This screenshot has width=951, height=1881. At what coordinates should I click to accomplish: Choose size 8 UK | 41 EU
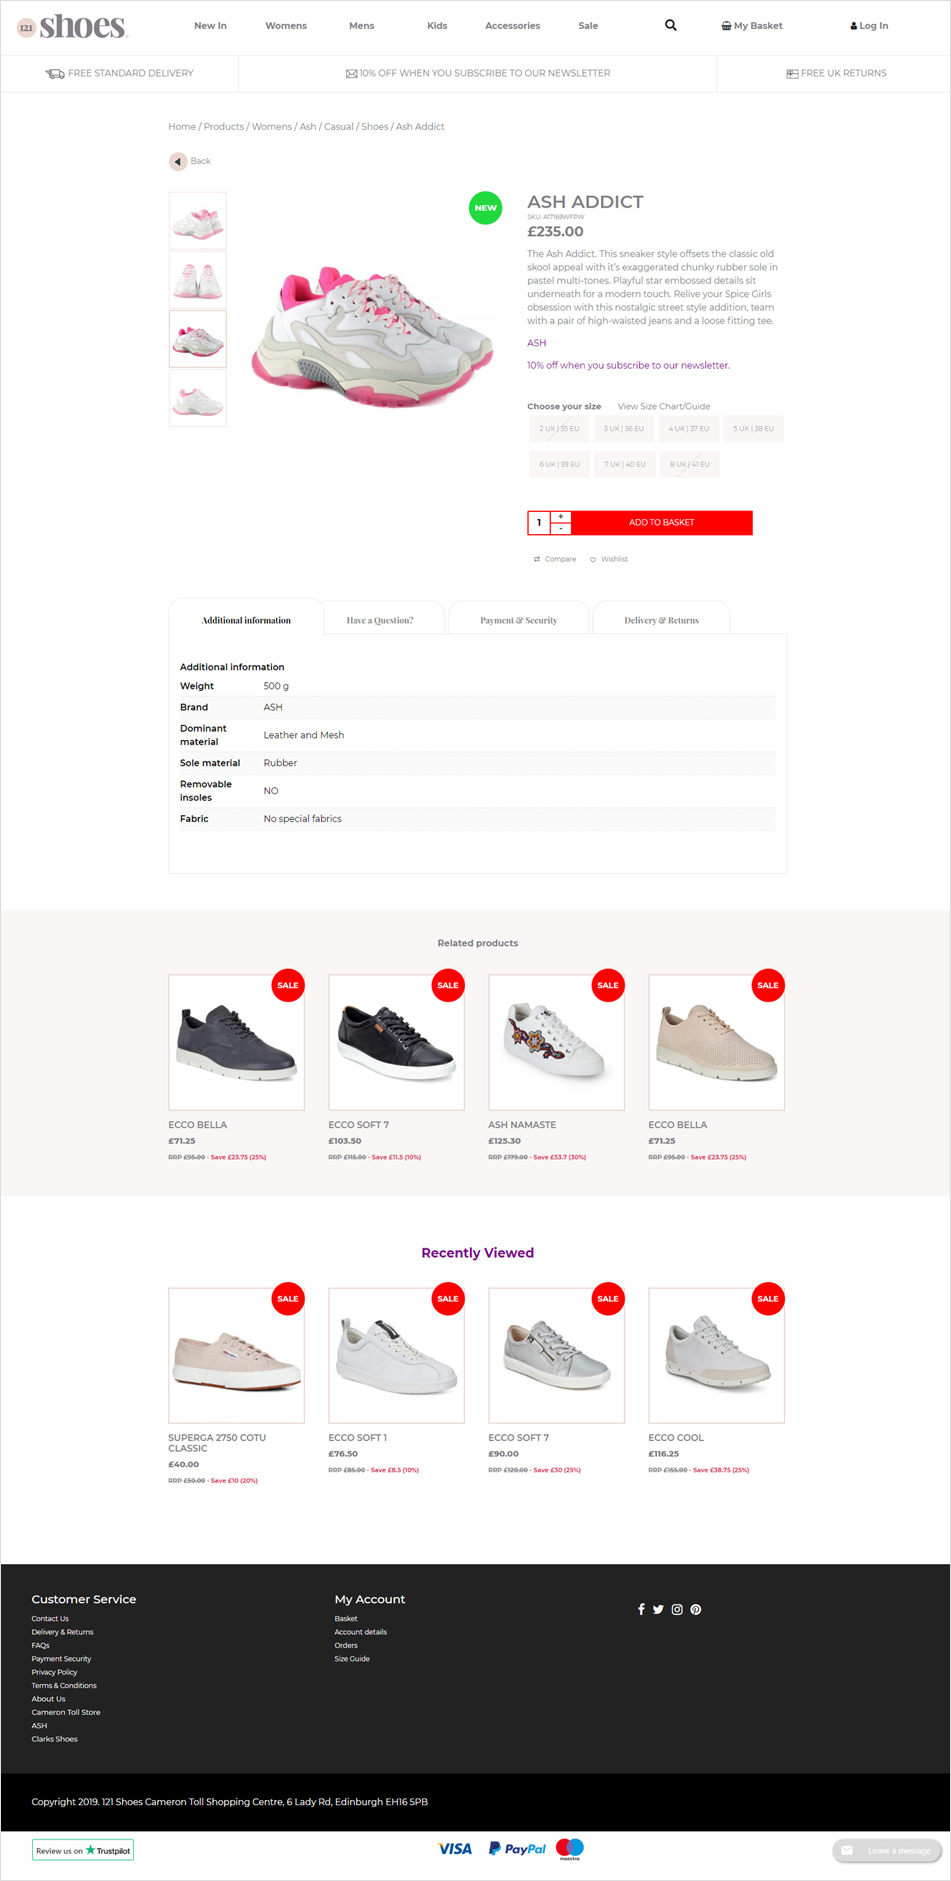click(x=690, y=464)
